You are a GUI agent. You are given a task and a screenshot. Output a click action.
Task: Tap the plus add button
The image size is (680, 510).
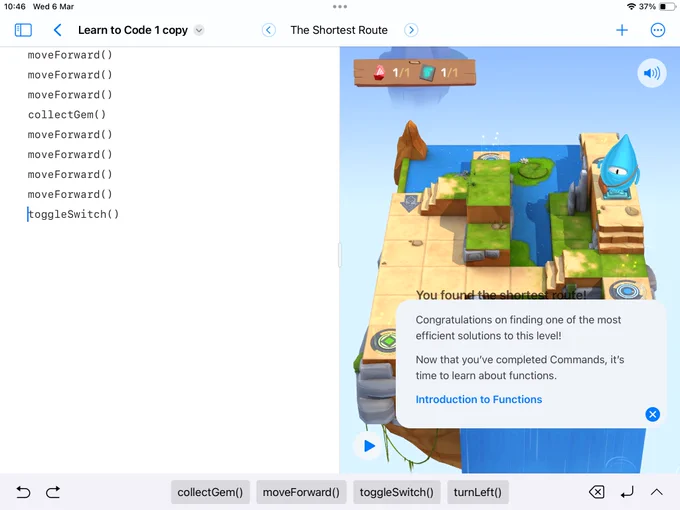click(622, 30)
